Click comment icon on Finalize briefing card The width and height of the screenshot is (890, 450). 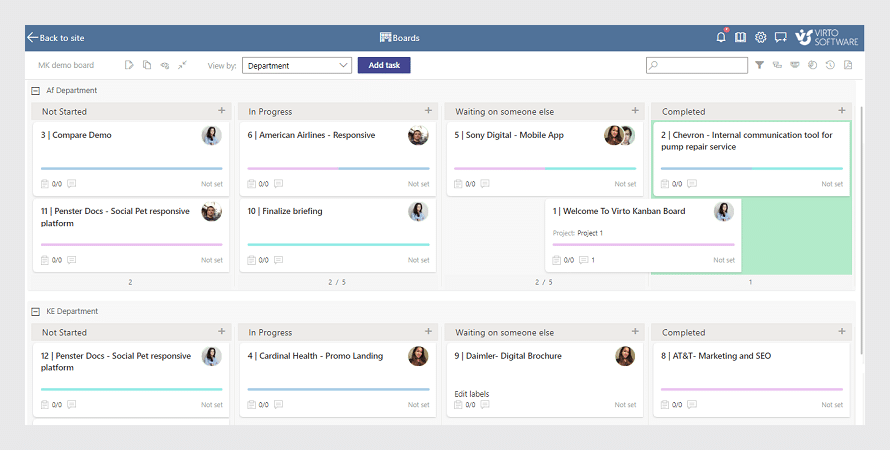tap(278, 260)
